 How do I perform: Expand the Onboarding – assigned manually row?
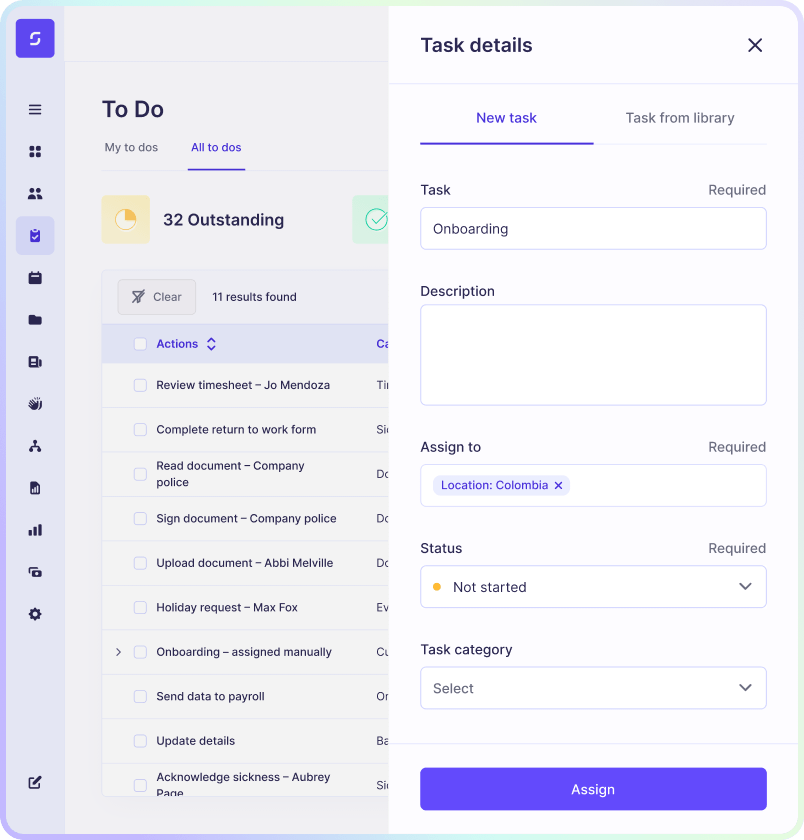pyautogui.click(x=118, y=652)
